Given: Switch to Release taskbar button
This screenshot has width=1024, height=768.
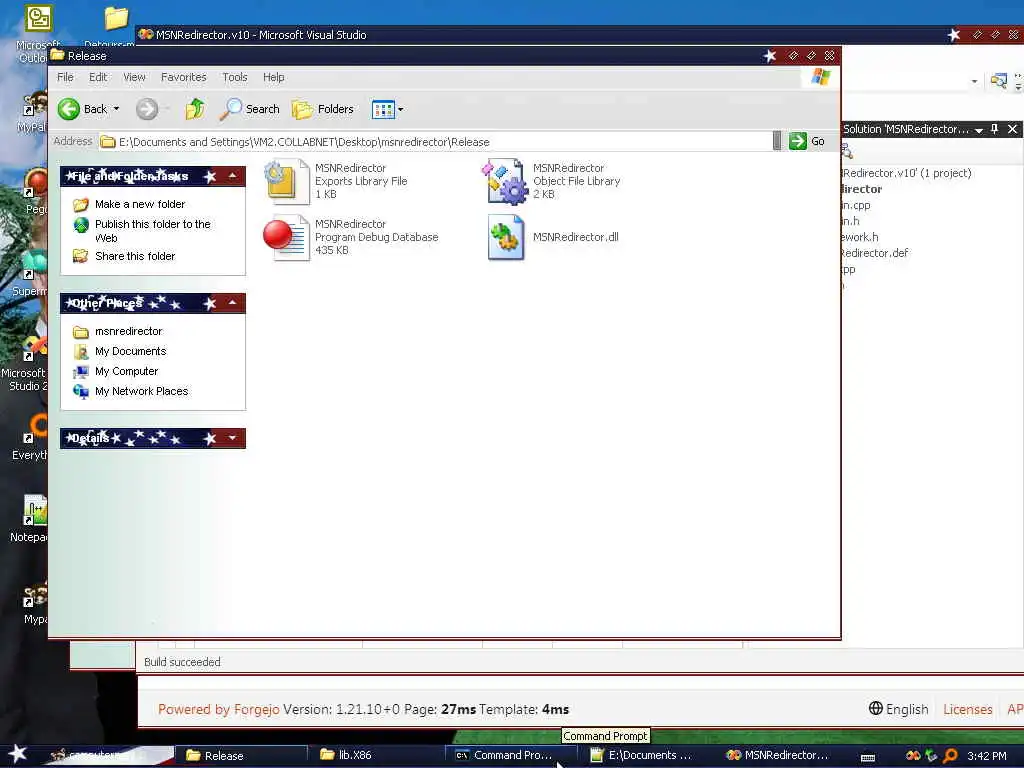Looking at the screenshot, I should (x=242, y=756).
